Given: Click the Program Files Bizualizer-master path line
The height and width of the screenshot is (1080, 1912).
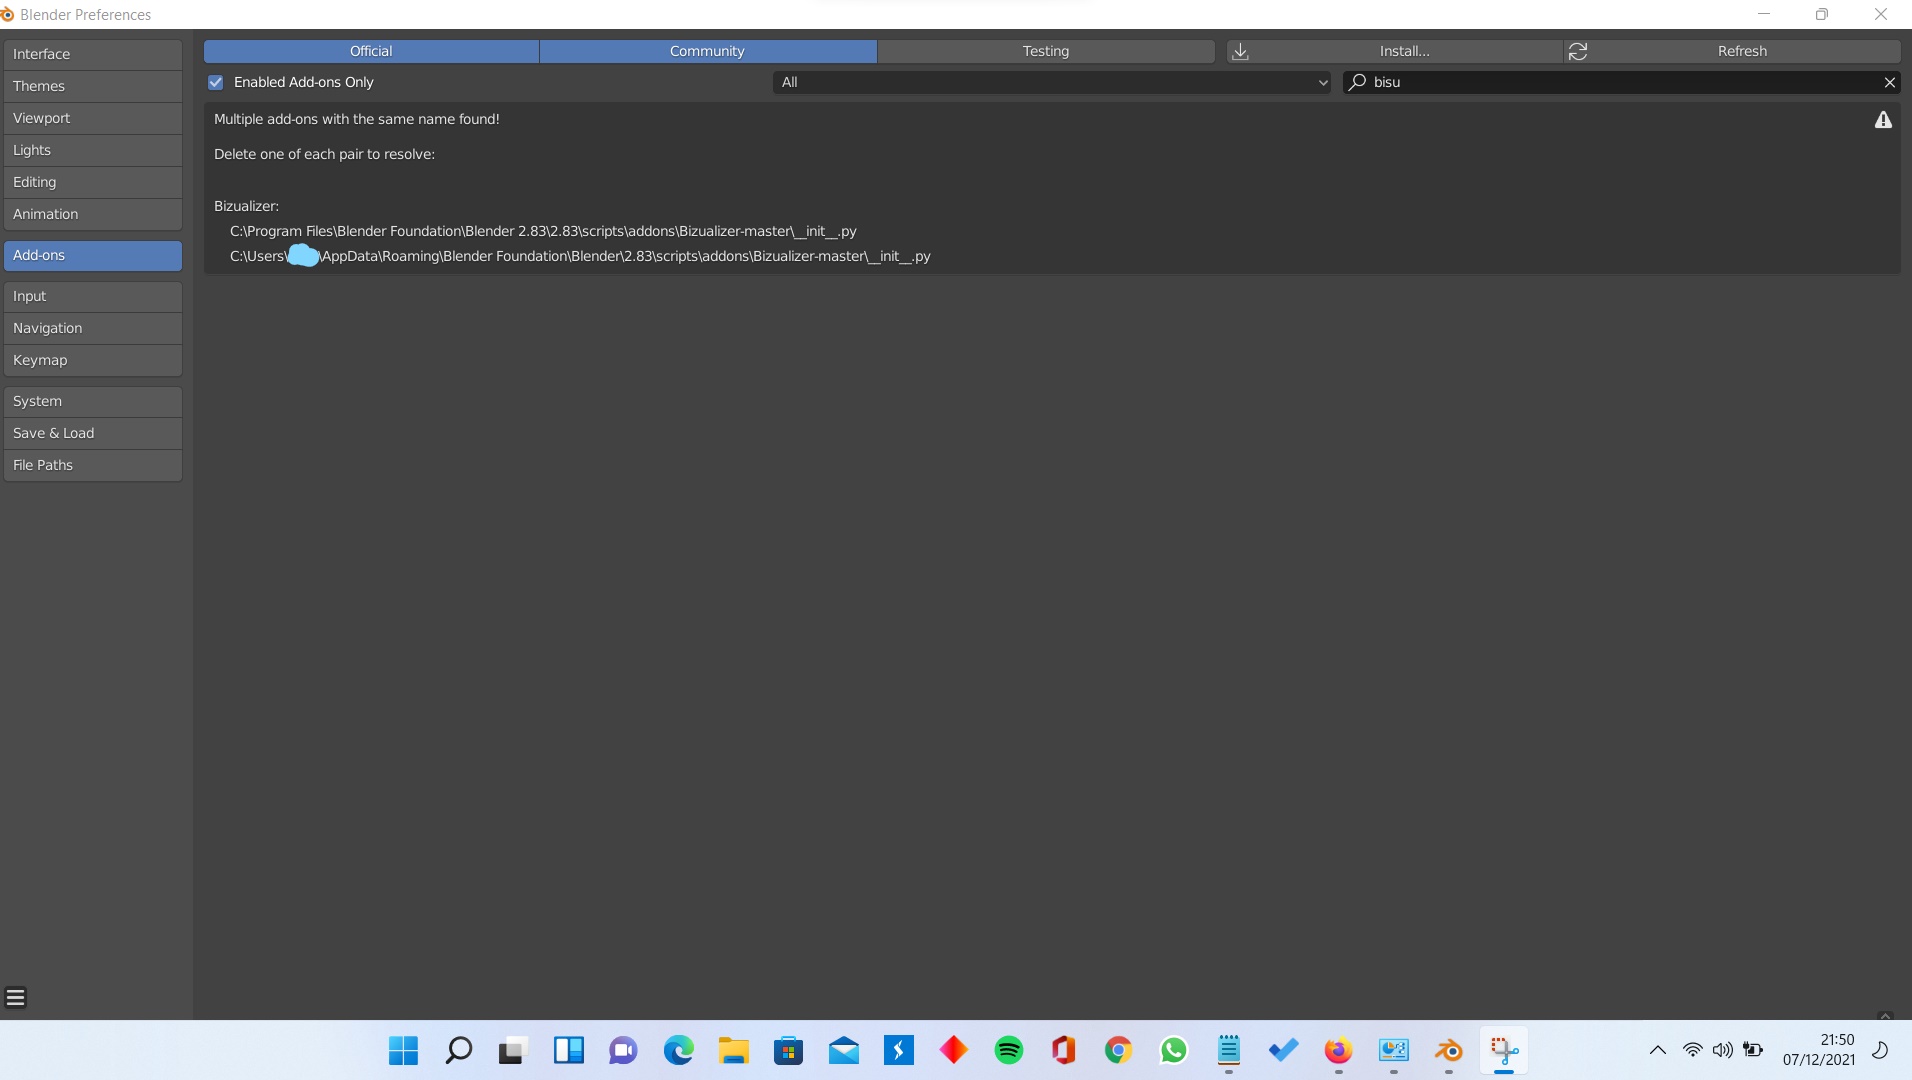Looking at the screenshot, I should pos(543,231).
